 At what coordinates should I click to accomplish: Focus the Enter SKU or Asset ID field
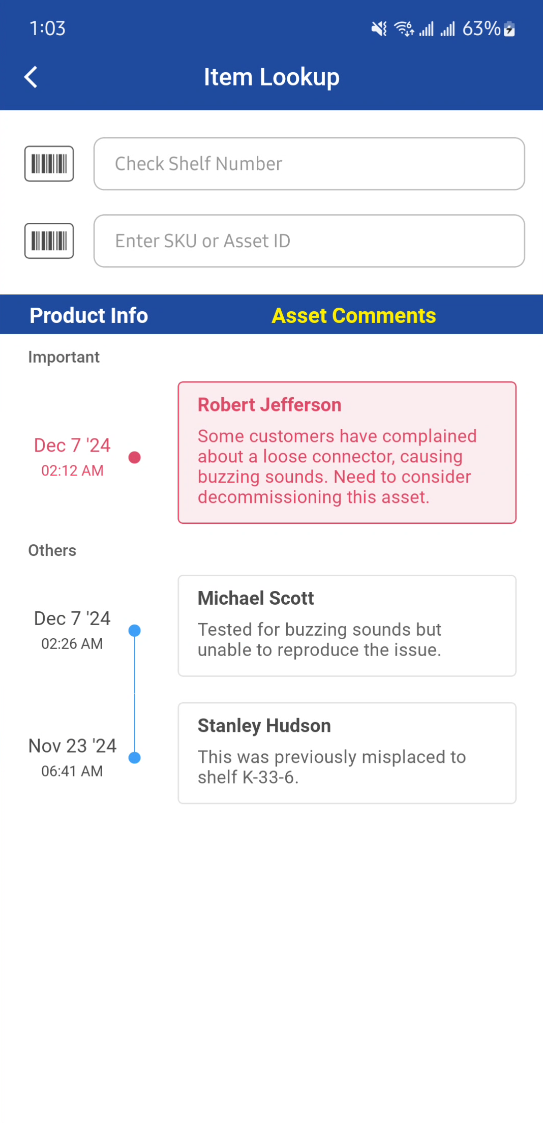click(309, 241)
